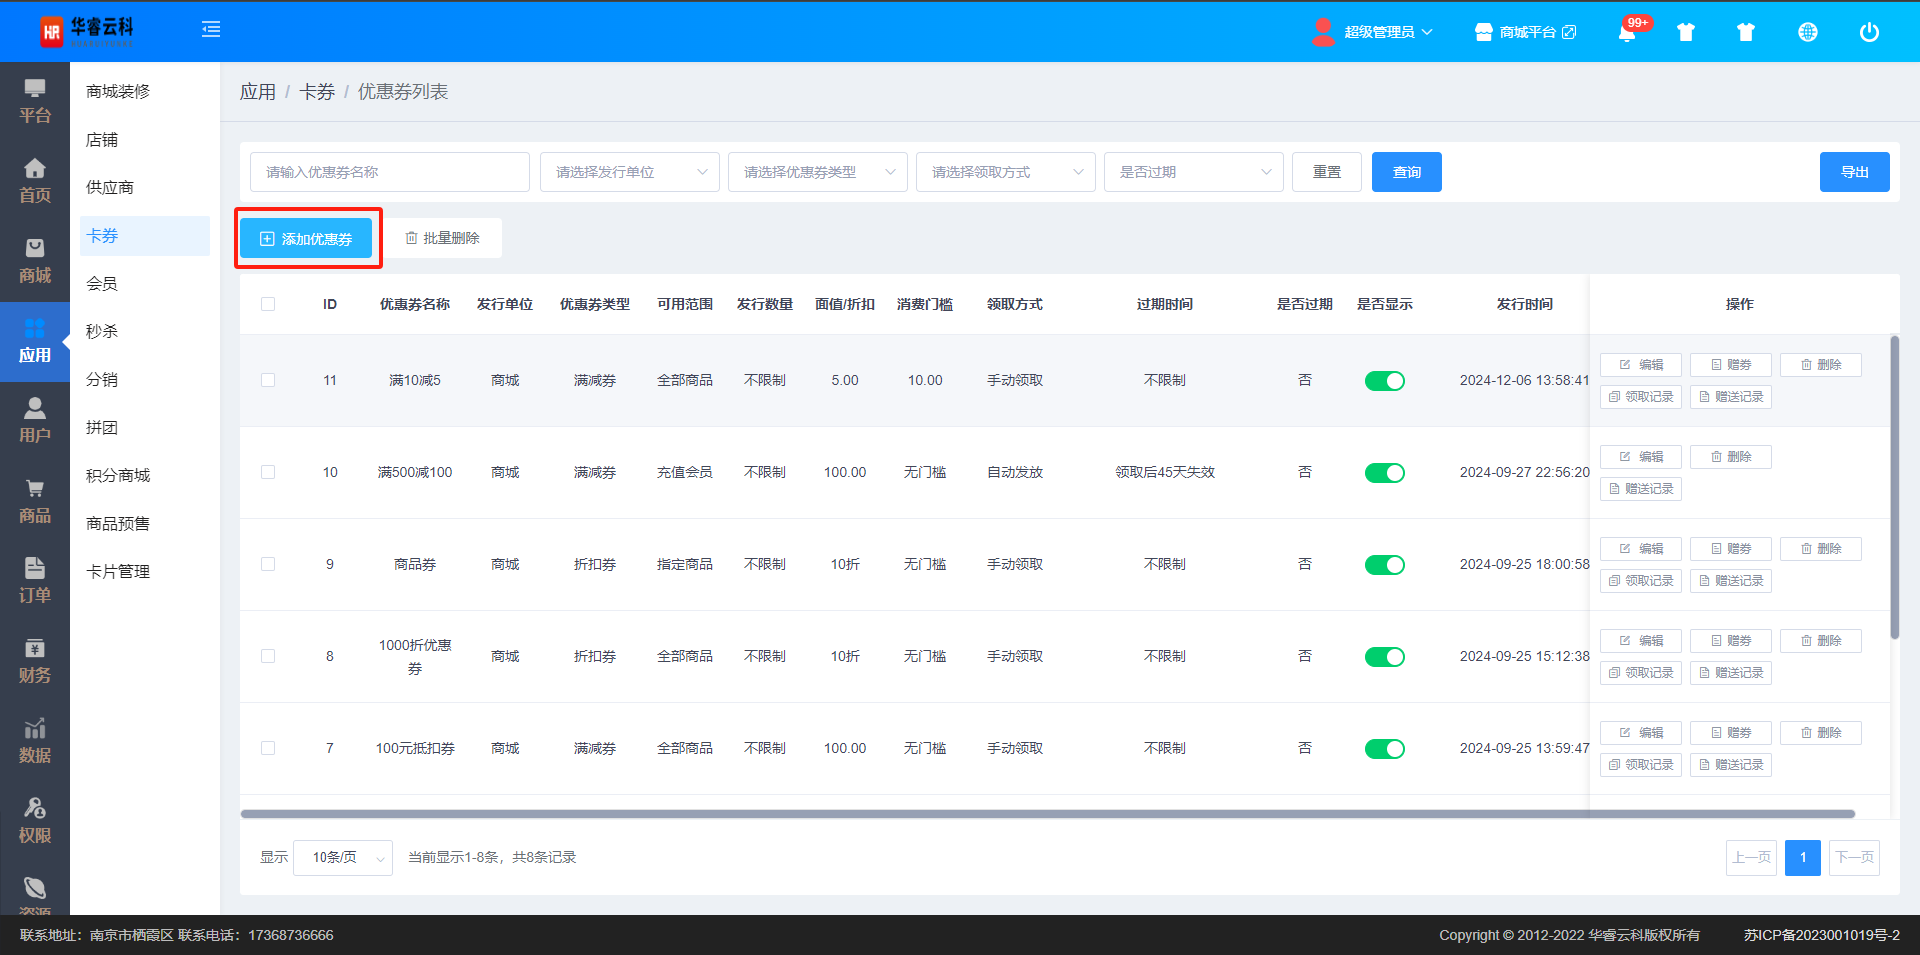Click the power logout icon
Viewport: 1920px width, 955px height.
click(1868, 32)
